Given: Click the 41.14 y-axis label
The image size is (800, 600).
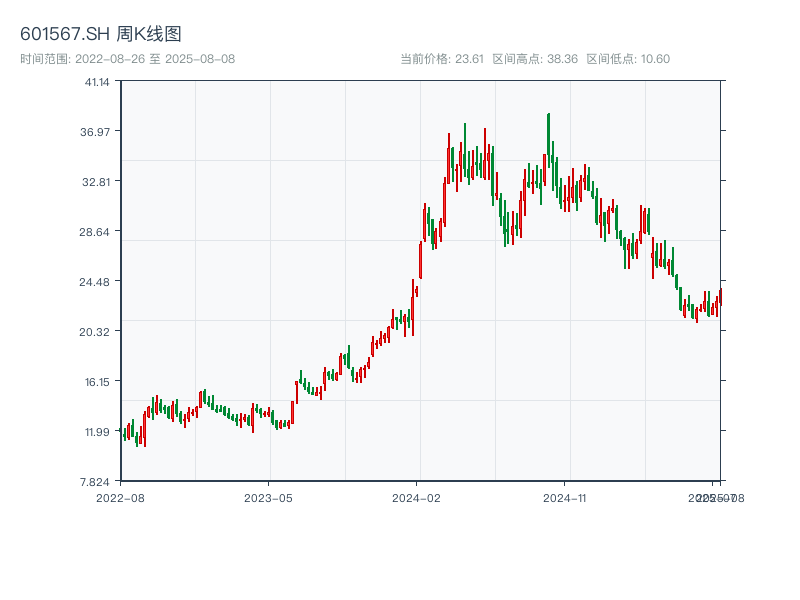Looking at the screenshot, I should (97, 82).
